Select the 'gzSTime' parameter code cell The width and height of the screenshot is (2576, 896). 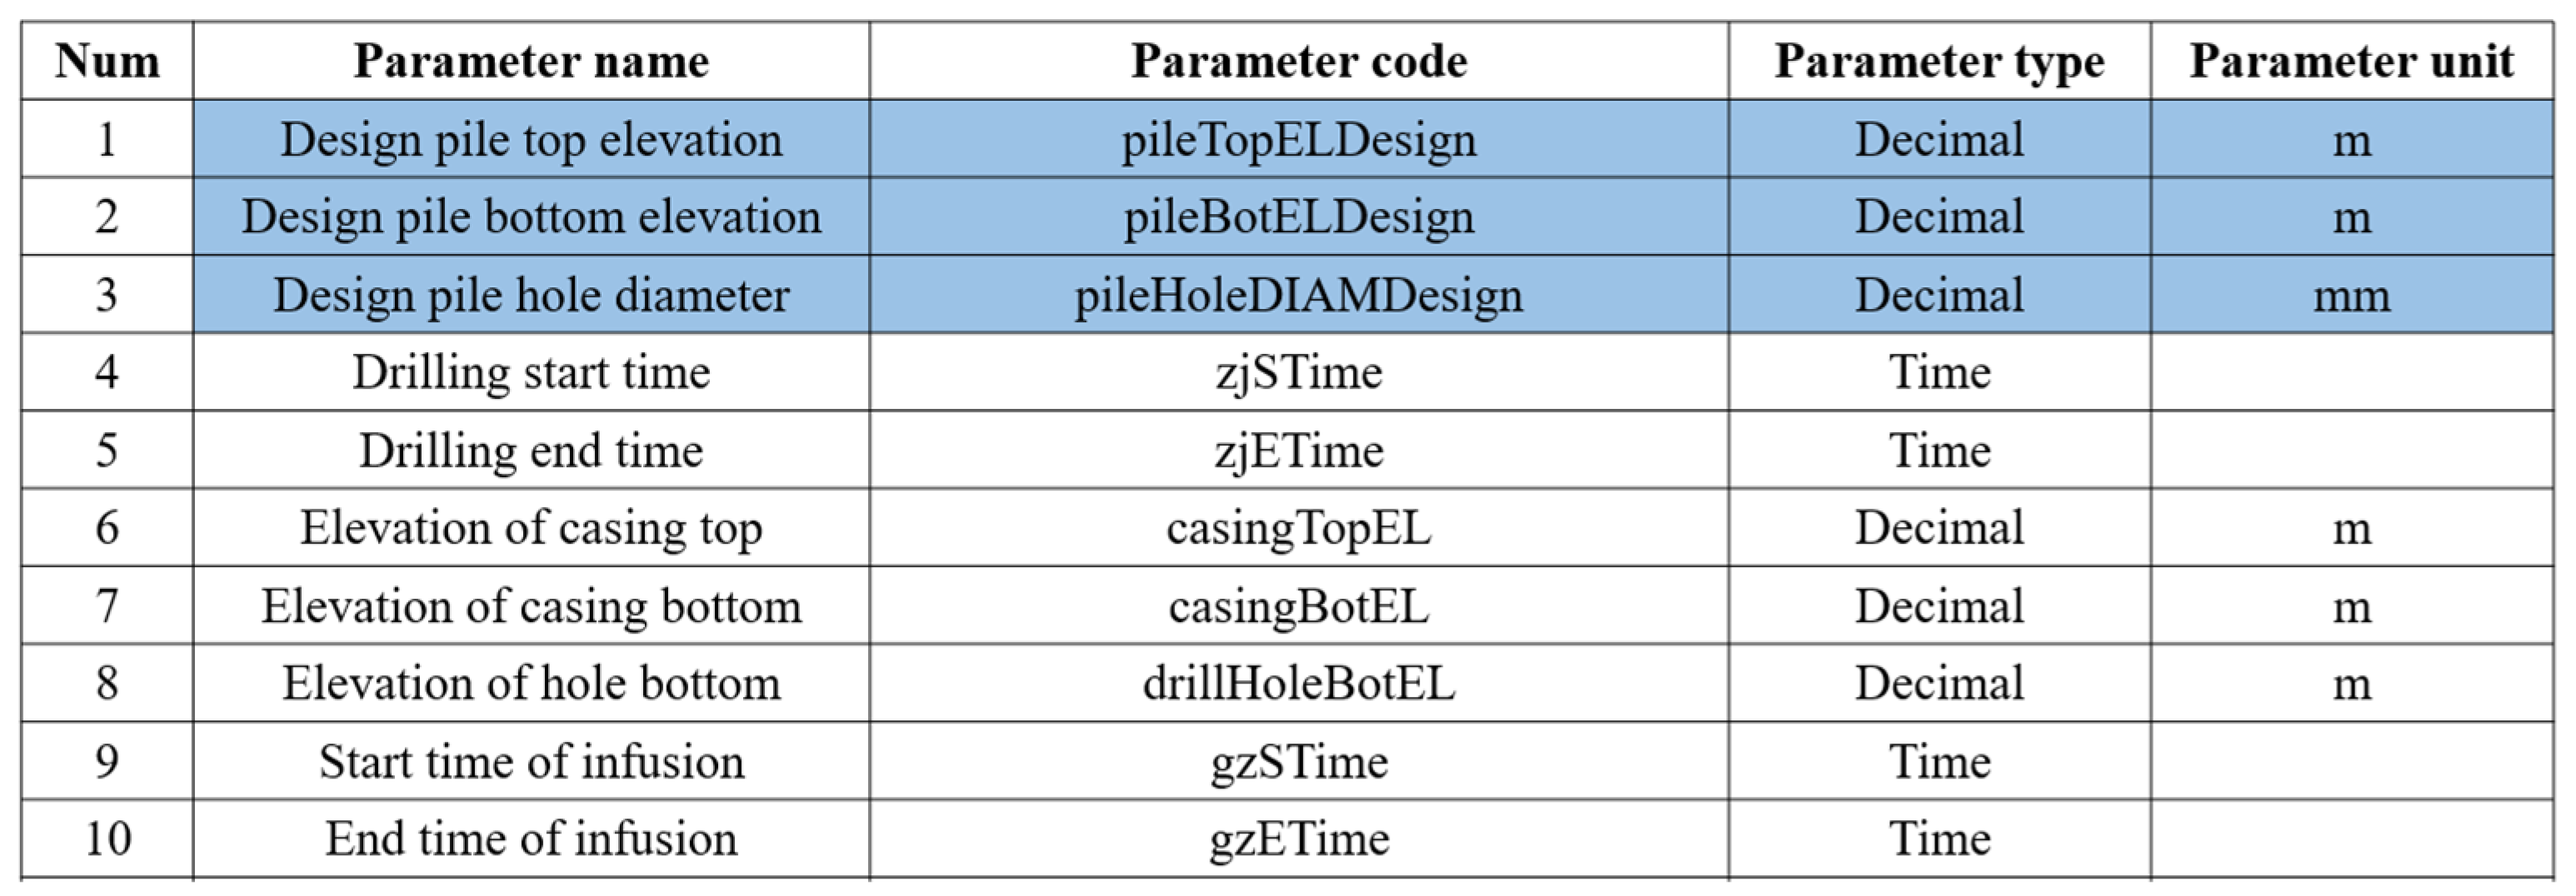[1298, 762]
